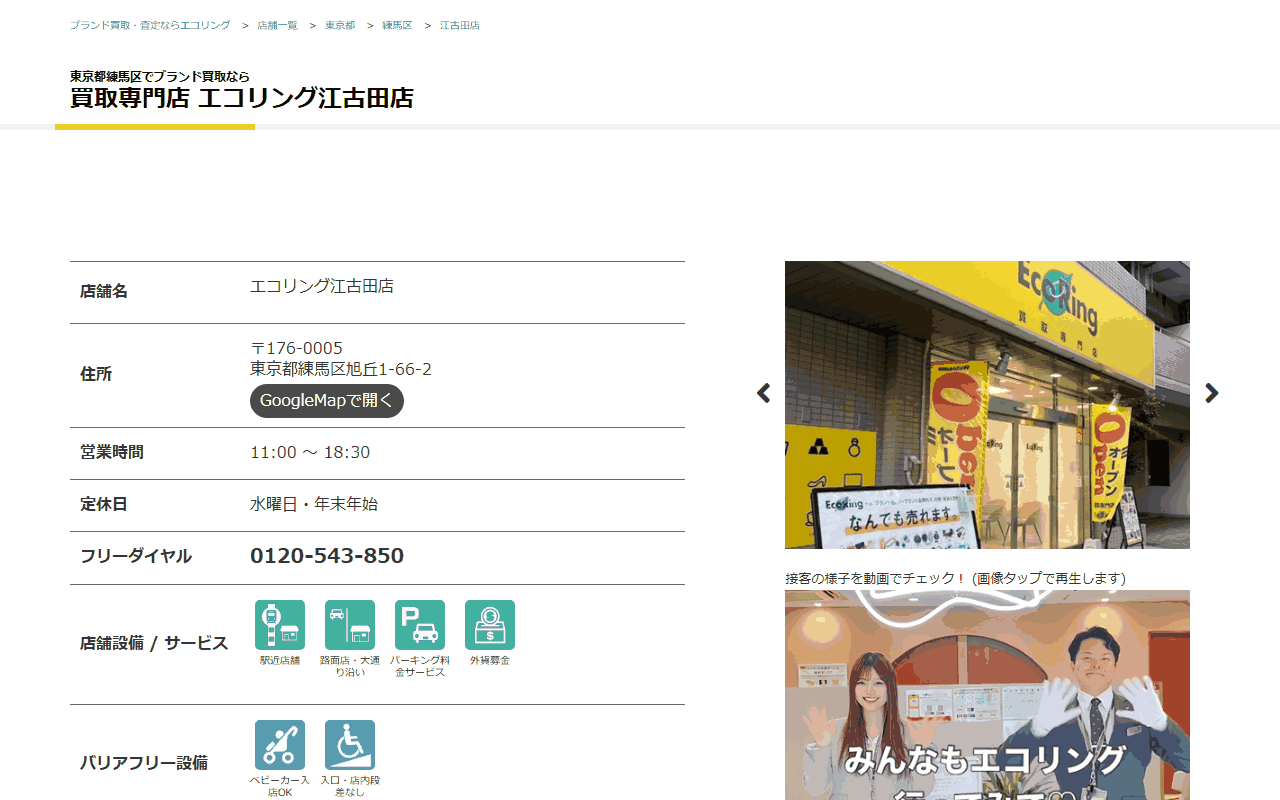Show previous store photo with left arrow
1280x800 pixels.
764,393
